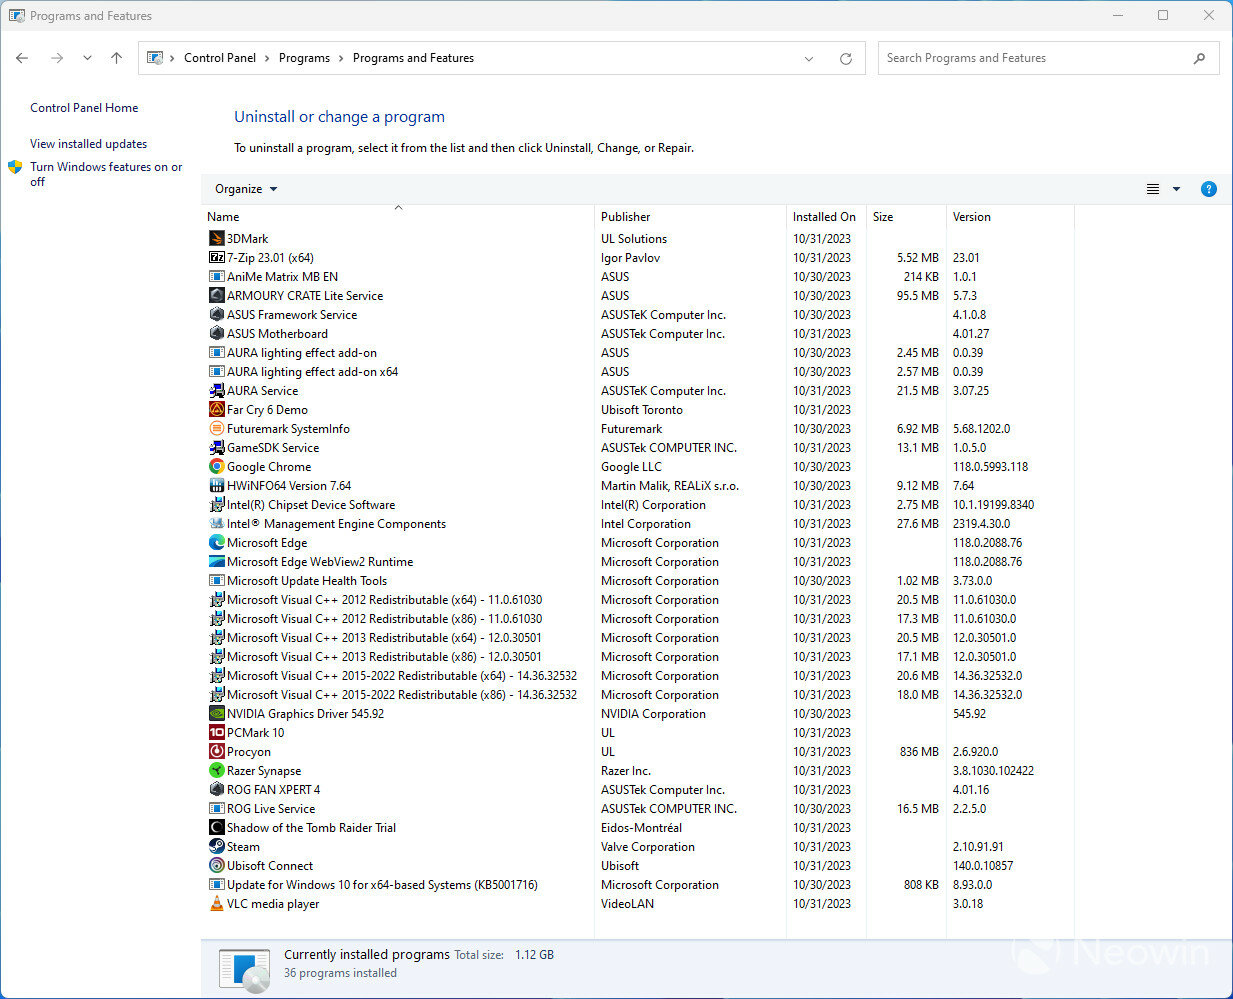Select the Ubisoft Connect icon
Screen dimensions: 1233x999
point(216,865)
